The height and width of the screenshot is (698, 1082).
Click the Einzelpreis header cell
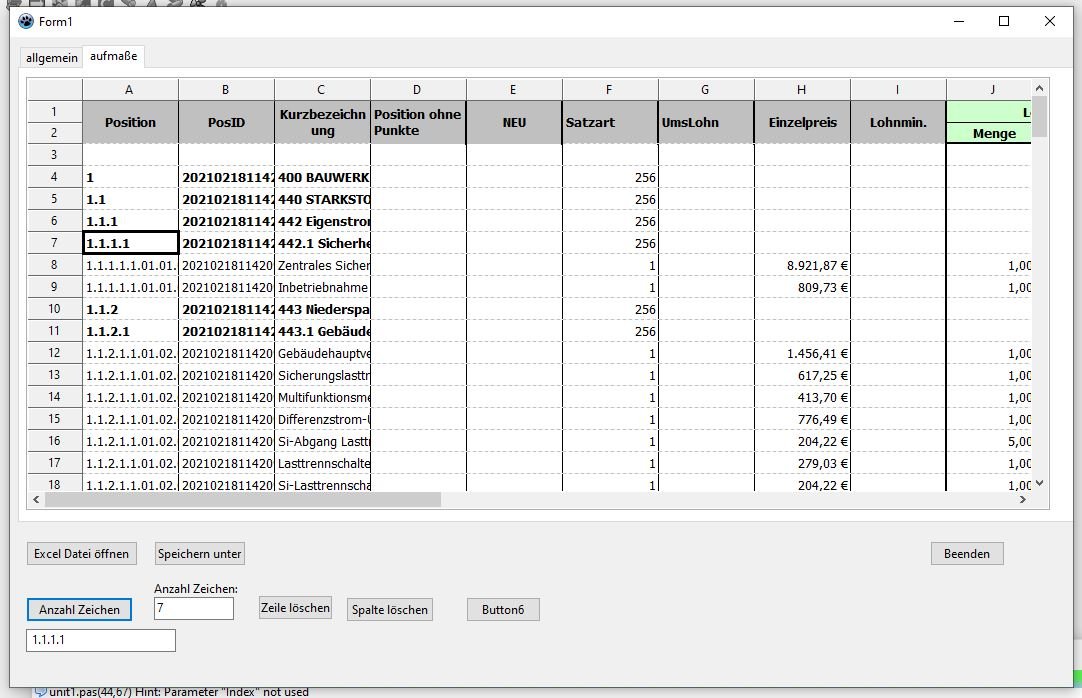pyautogui.click(x=802, y=122)
